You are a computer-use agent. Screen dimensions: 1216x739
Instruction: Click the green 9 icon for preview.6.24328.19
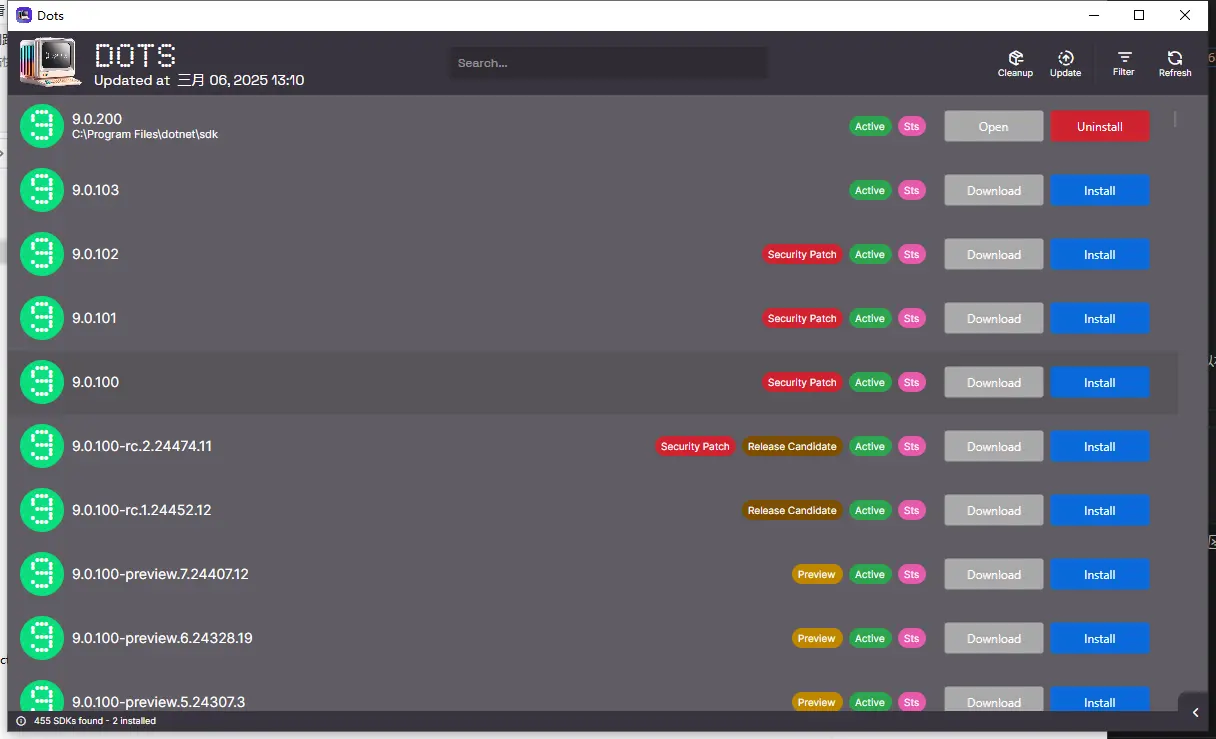click(x=42, y=638)
